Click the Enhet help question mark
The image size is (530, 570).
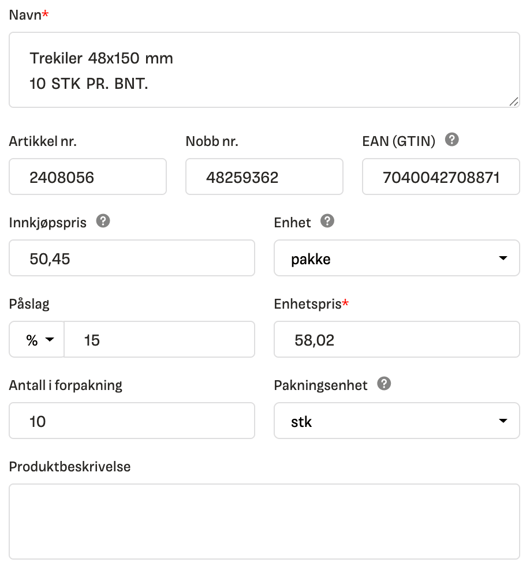[x=327, y=221]
